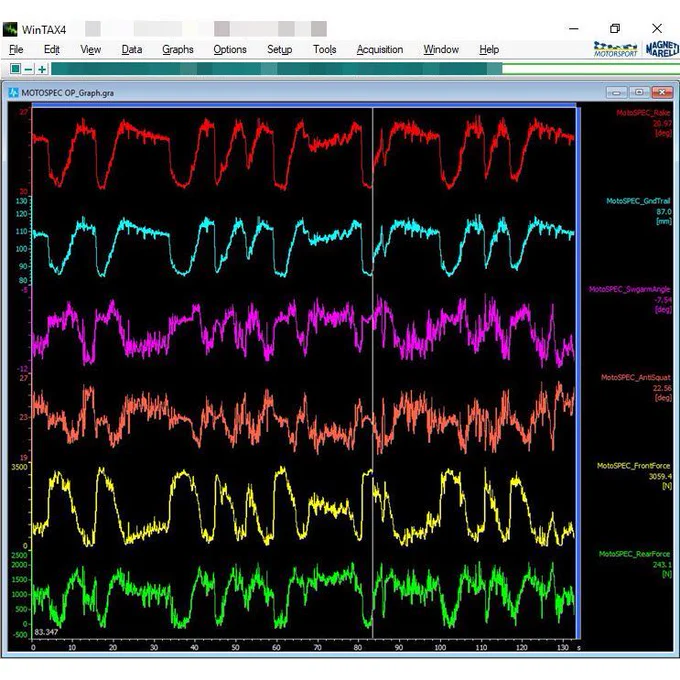Open the Window menu
The height and width of the screenshot is (680, 680).
click(441, 49)
